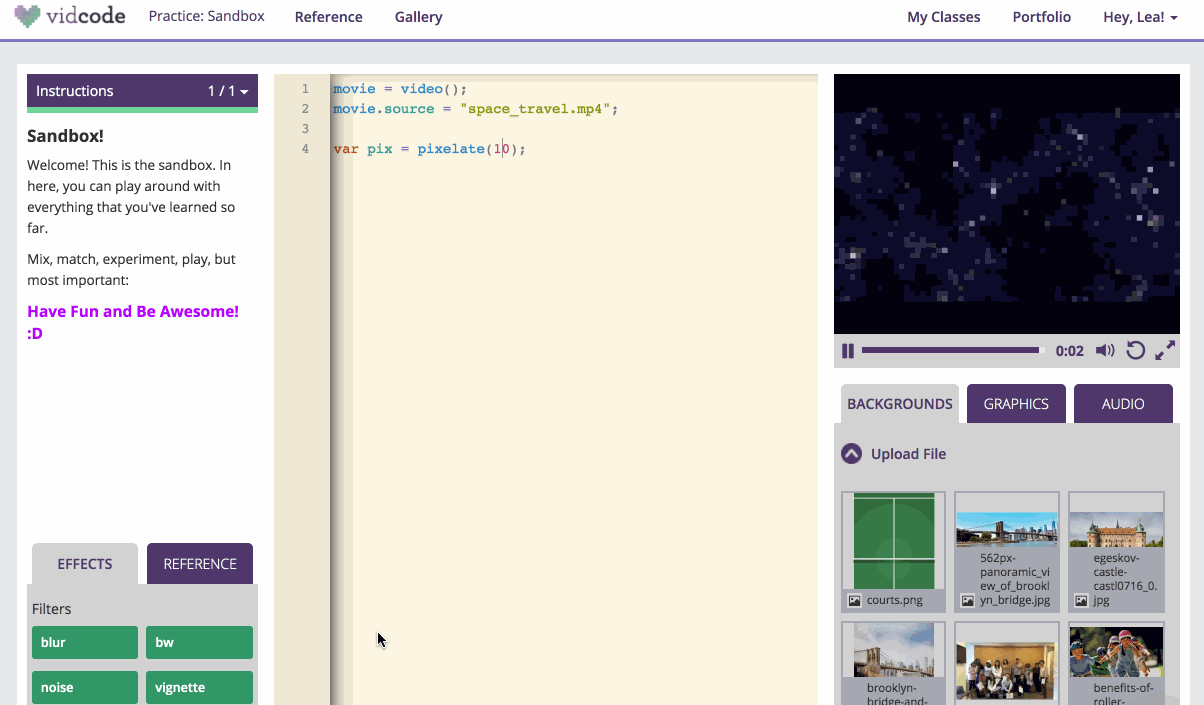Switch to the EFFECTS tab
The width and height of the screenshot is (1204, 705).
(x=85, y=564)
